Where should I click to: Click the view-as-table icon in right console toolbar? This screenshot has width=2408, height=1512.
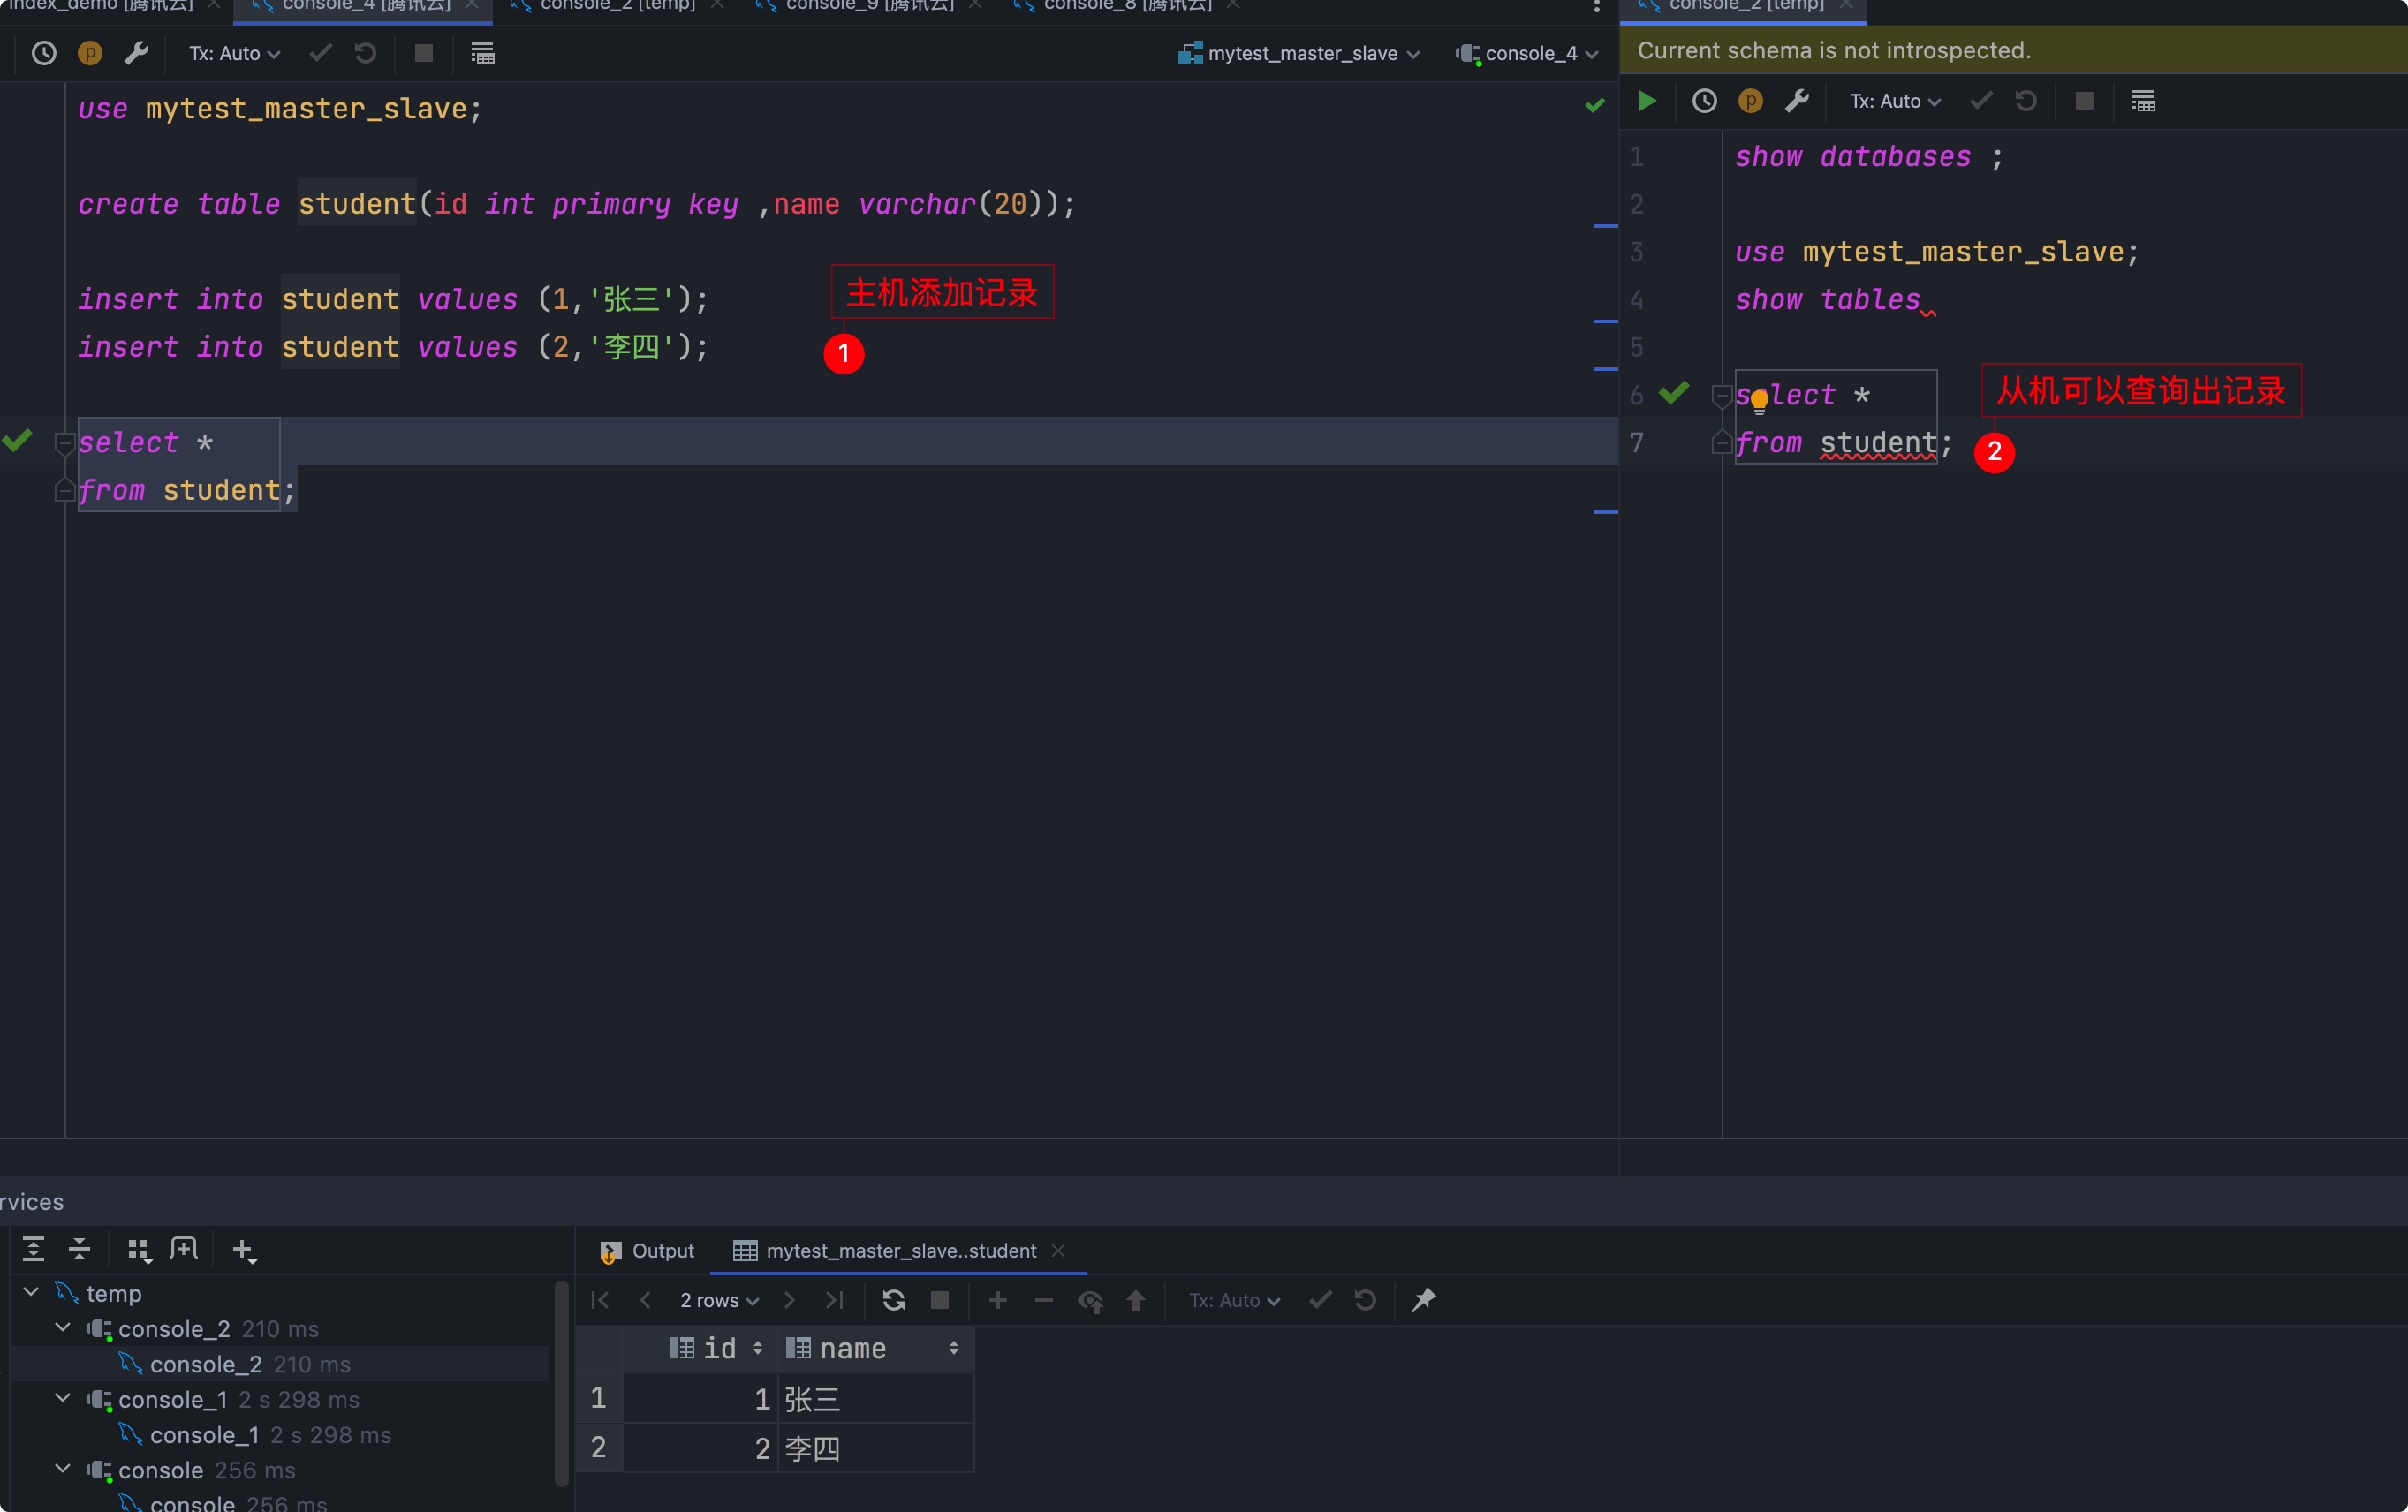click(x=2143, y=101)
